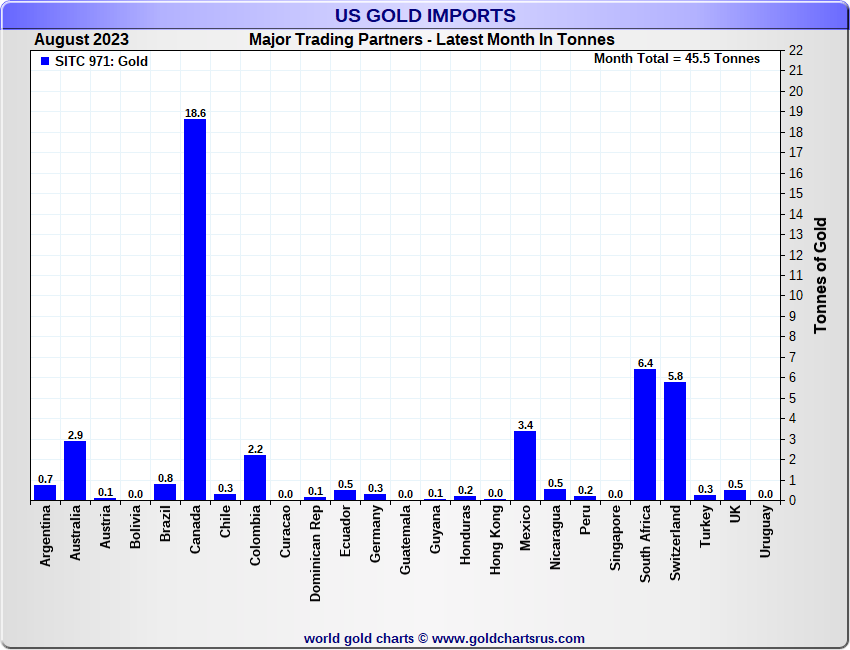Screen dimensions: 850x650
Task: Click the Chile axis label
Action: coord(225,522)
